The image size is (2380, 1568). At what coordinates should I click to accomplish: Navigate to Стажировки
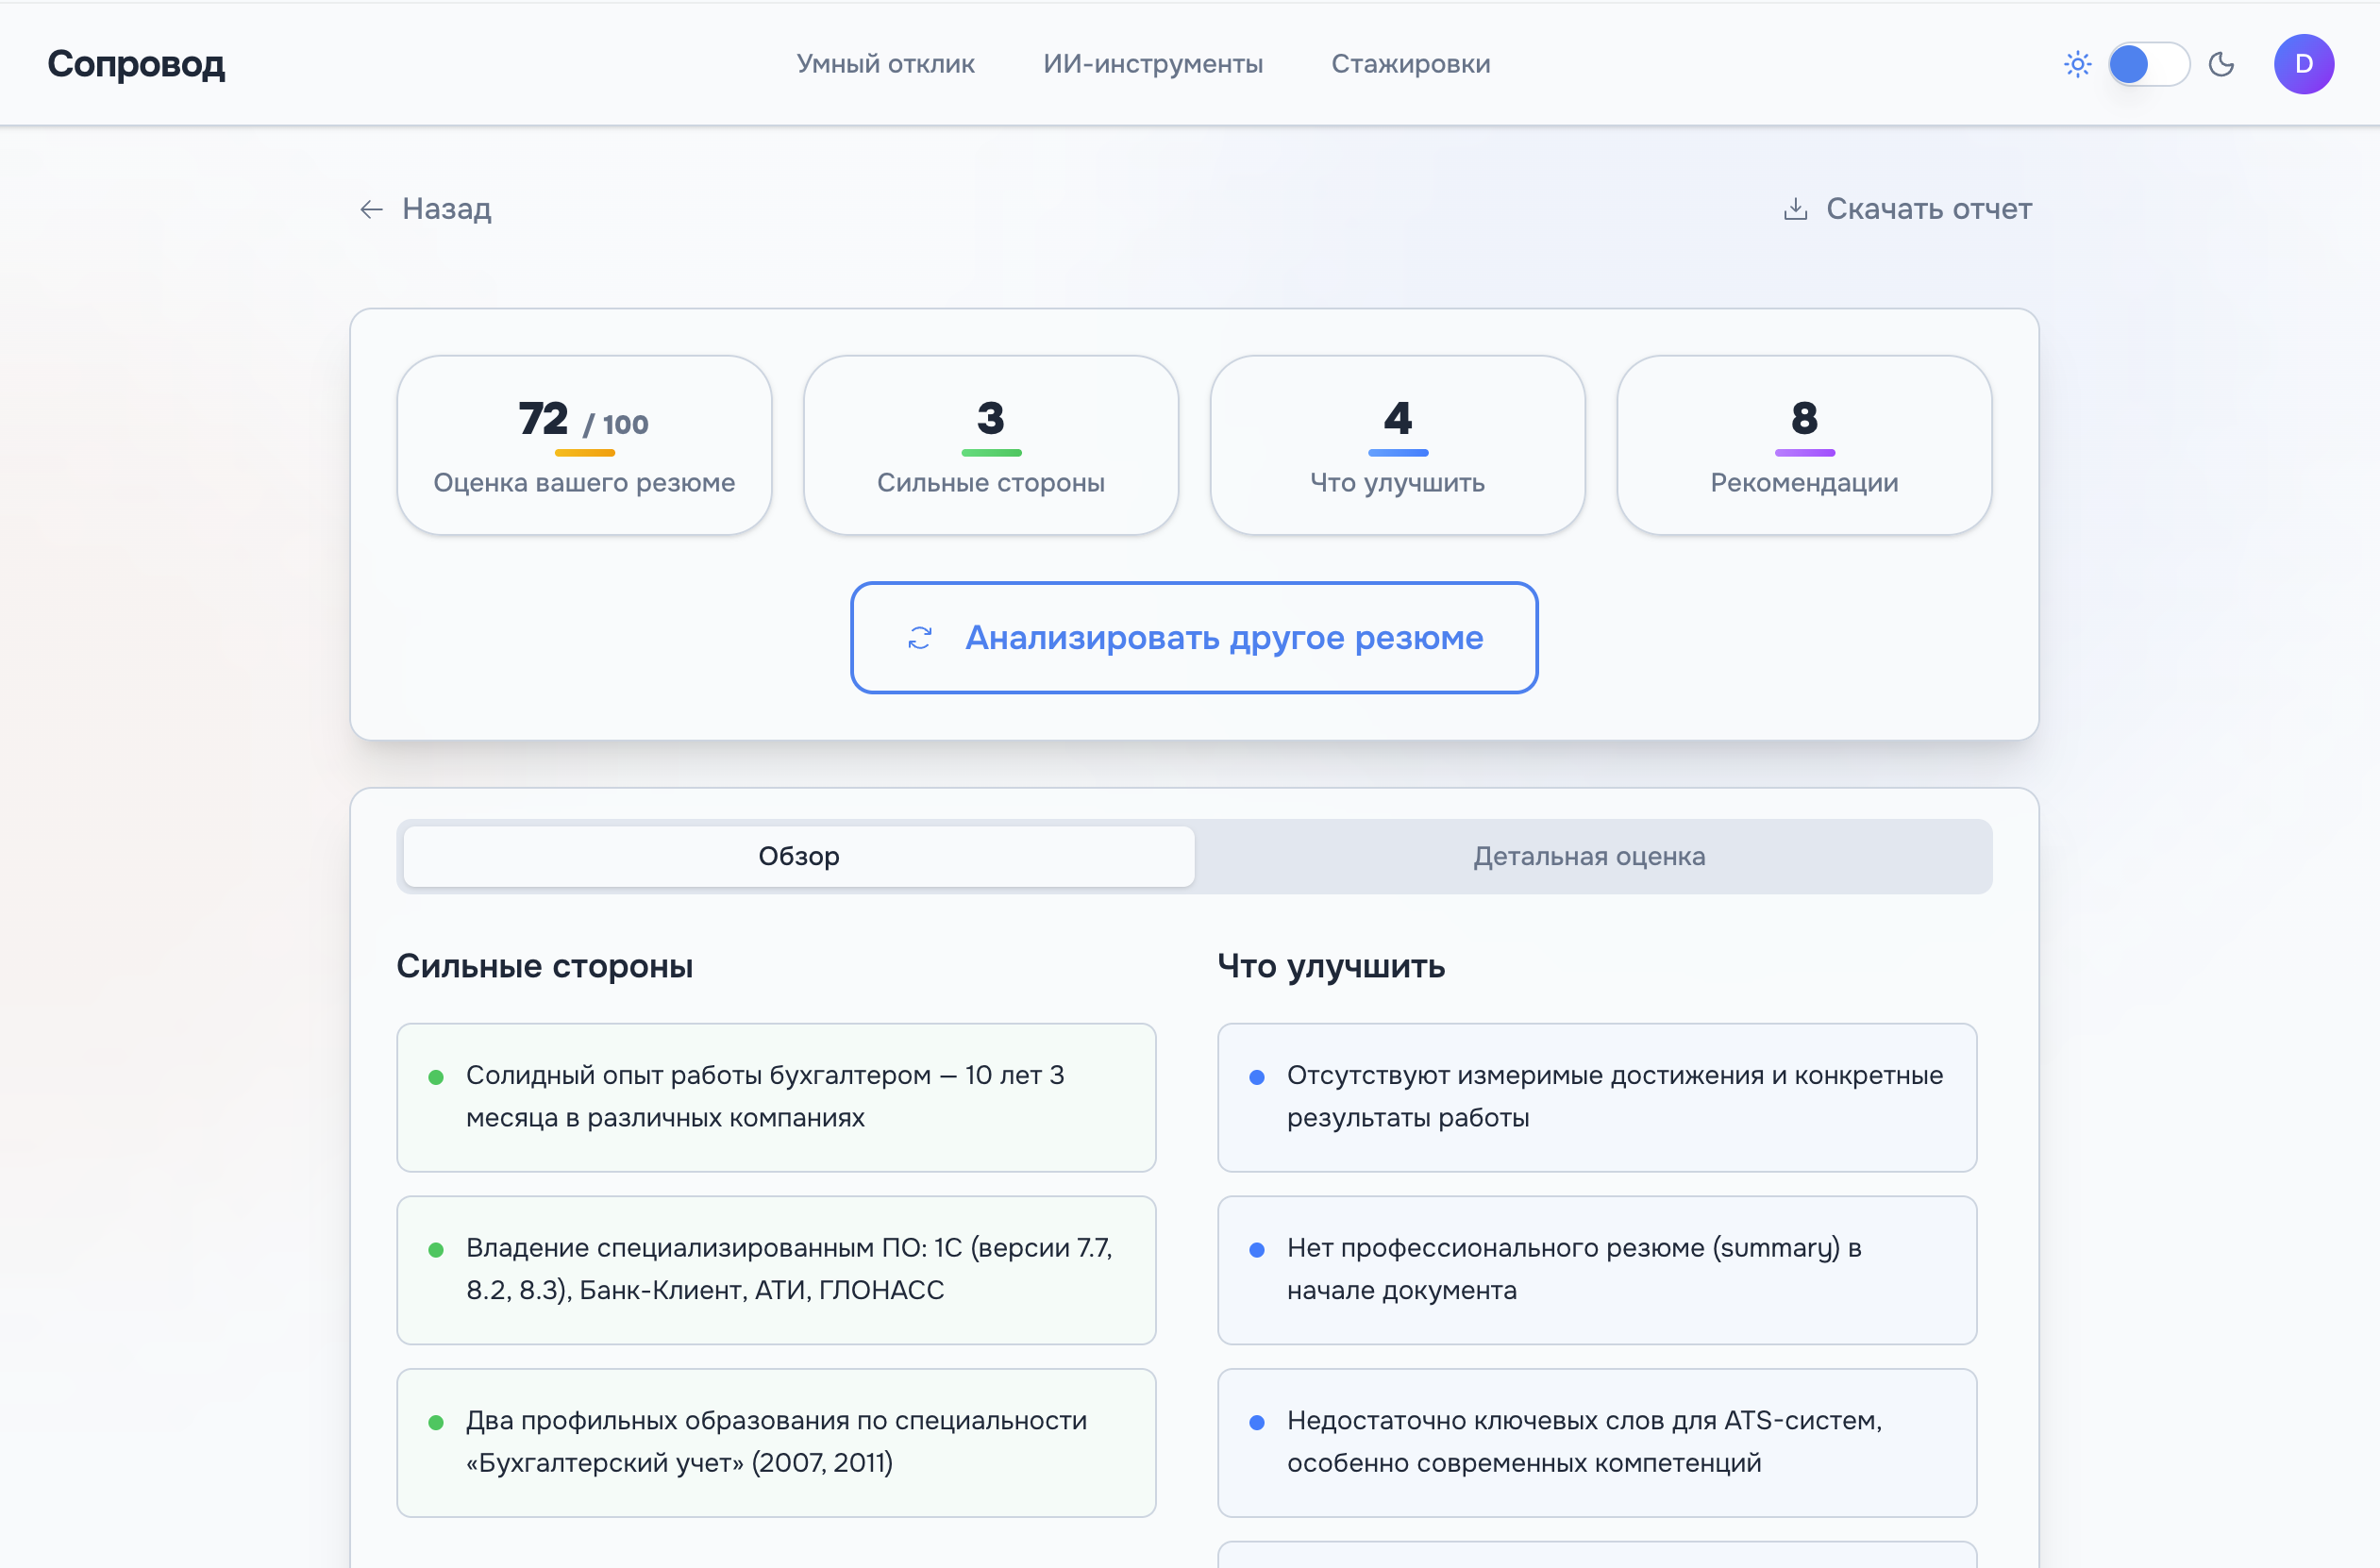coord(1410,63)
